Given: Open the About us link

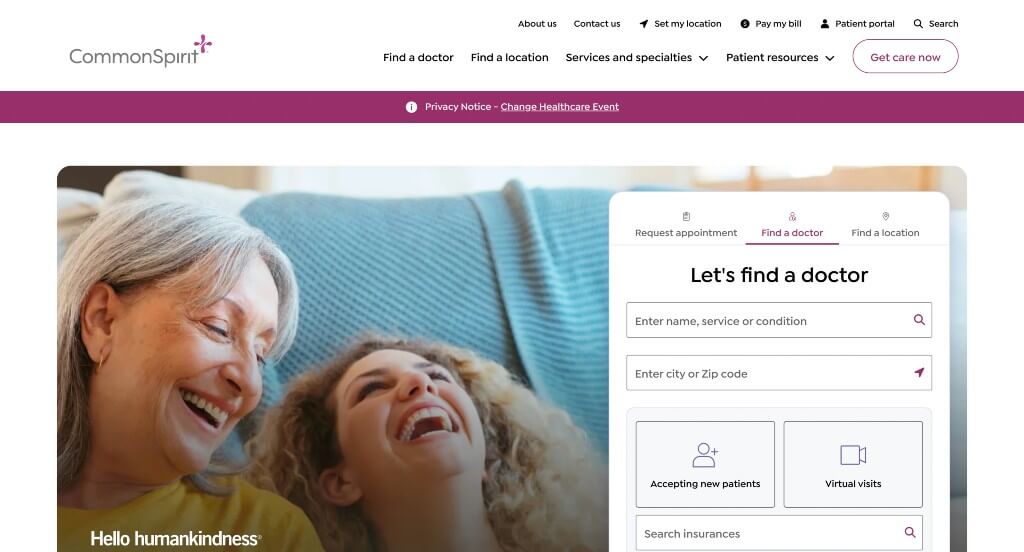Looking at the screenshot, I should (x=537, y=24).
